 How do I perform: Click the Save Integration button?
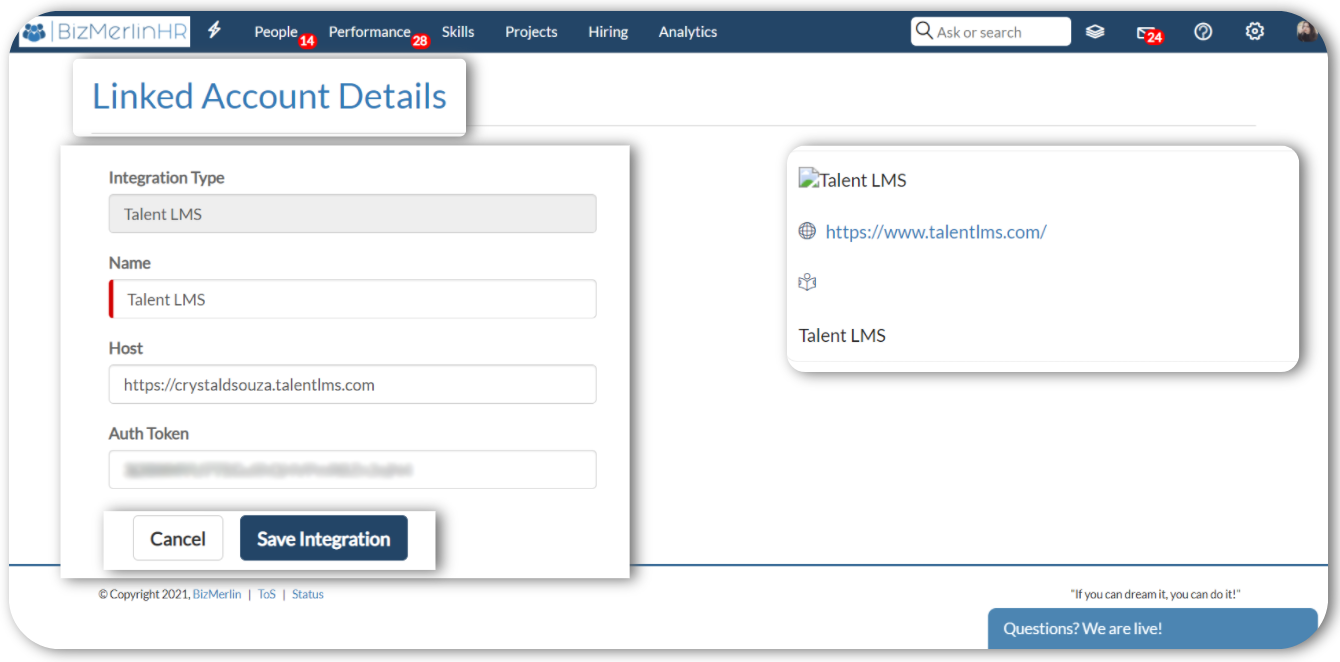click(324, 538)
